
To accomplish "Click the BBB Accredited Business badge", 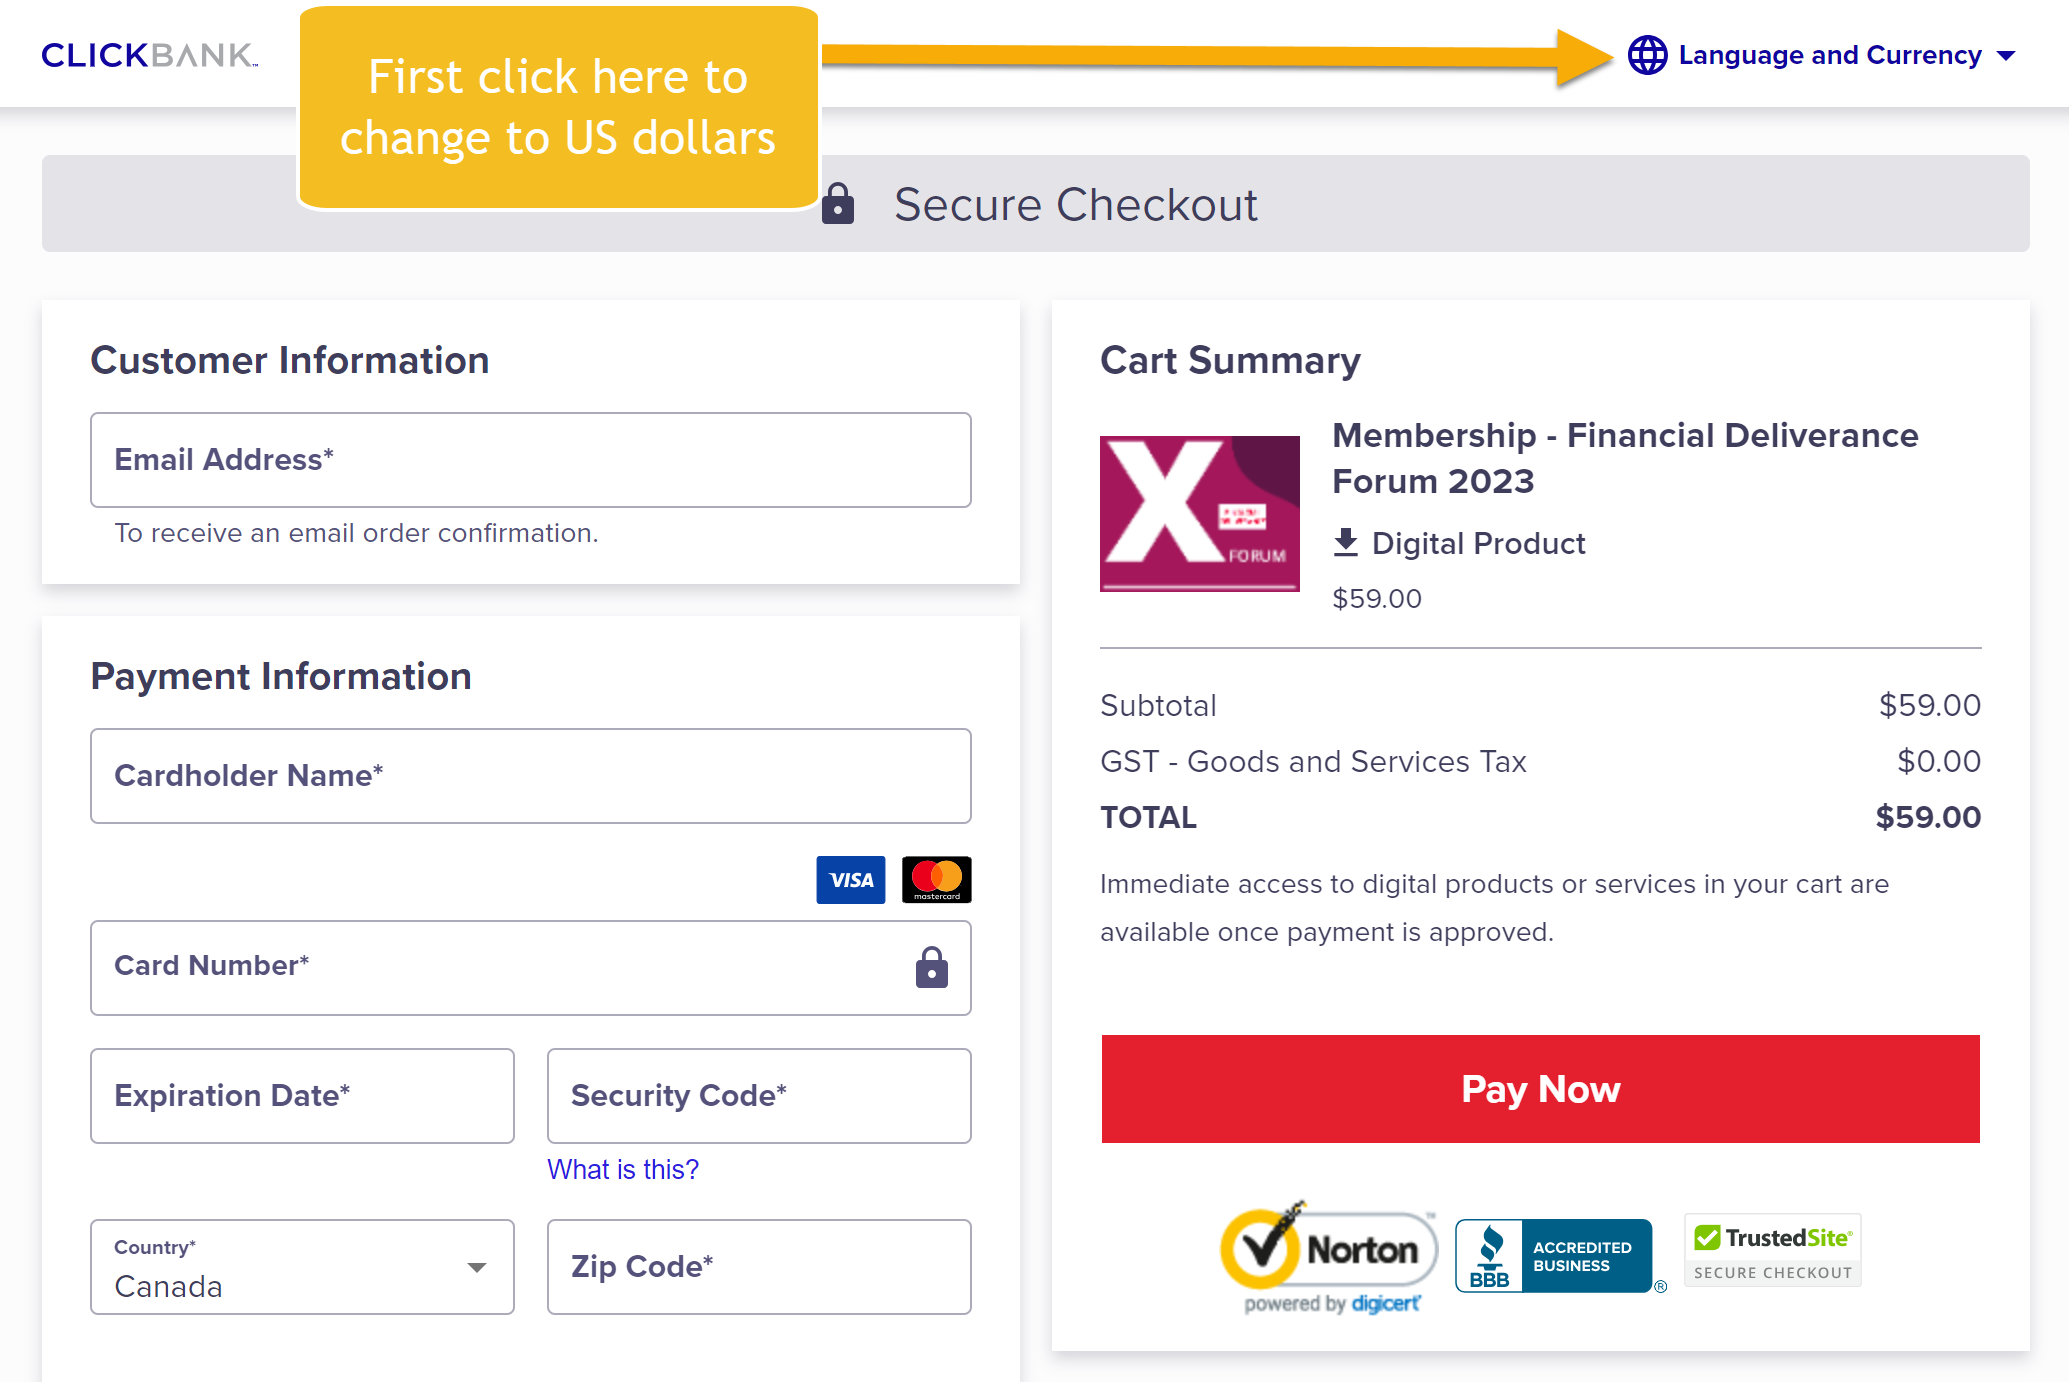I will tap(1553, 1256).
